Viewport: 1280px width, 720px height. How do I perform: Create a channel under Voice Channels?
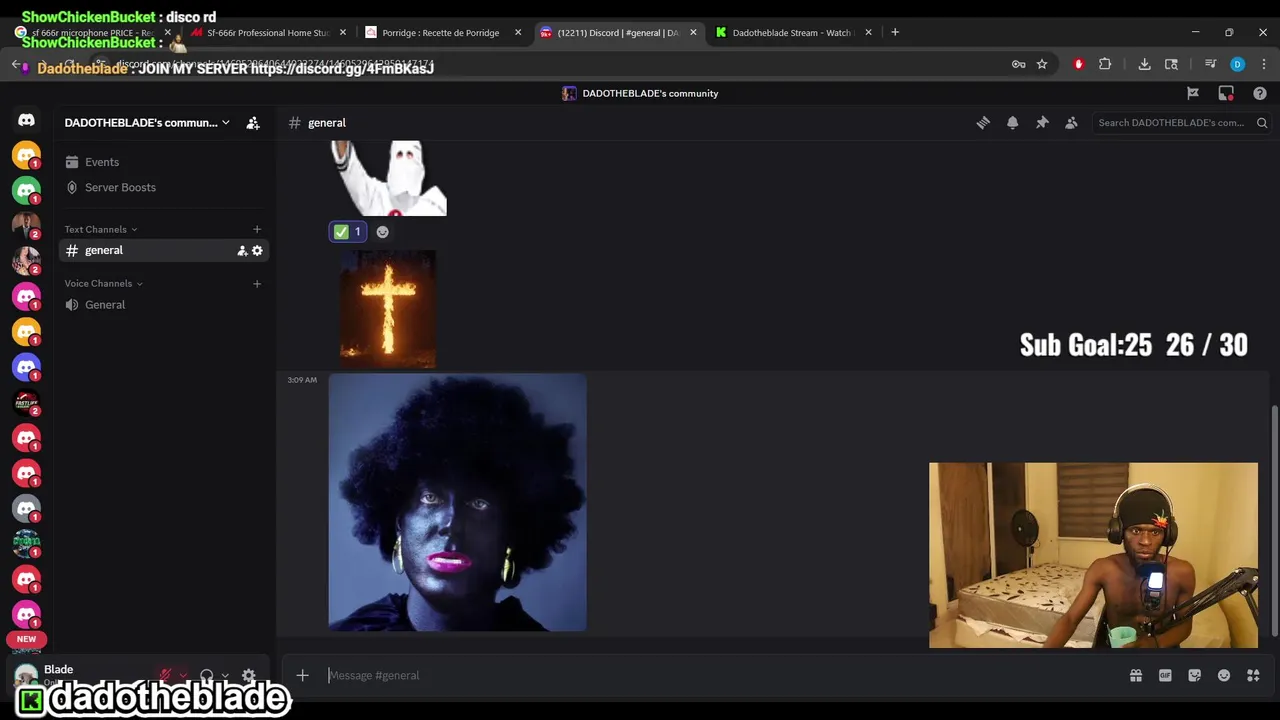(257, 283)
